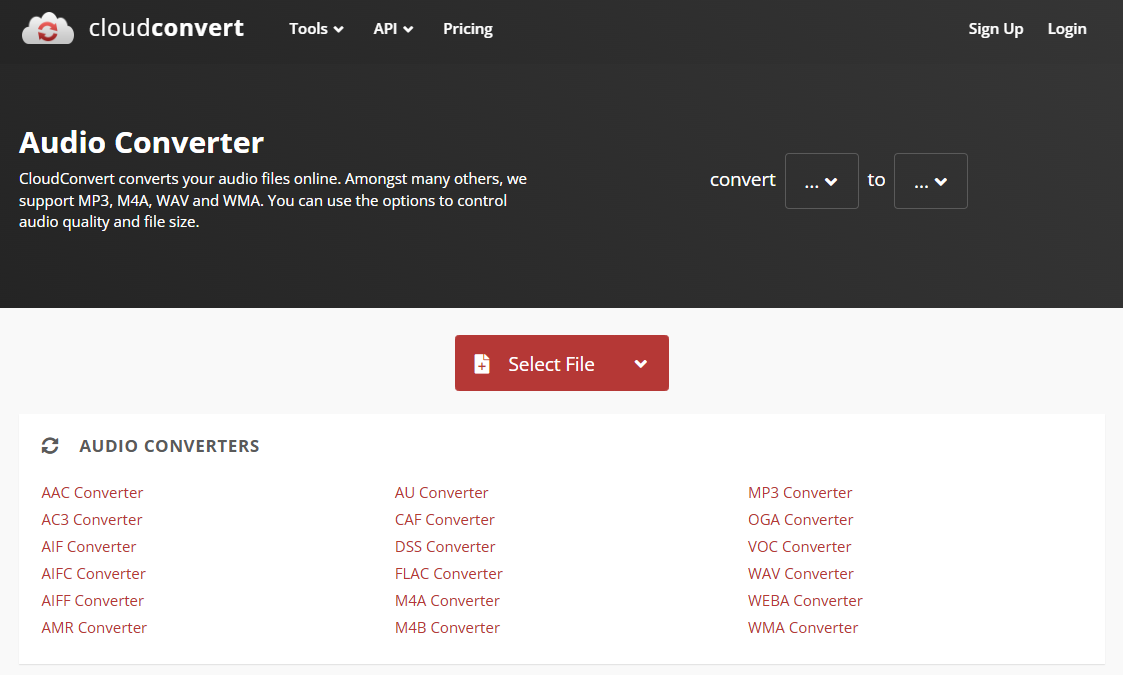Expand the API menu
Viewport: 1123px width, 675px height.
tap(392, 29)
